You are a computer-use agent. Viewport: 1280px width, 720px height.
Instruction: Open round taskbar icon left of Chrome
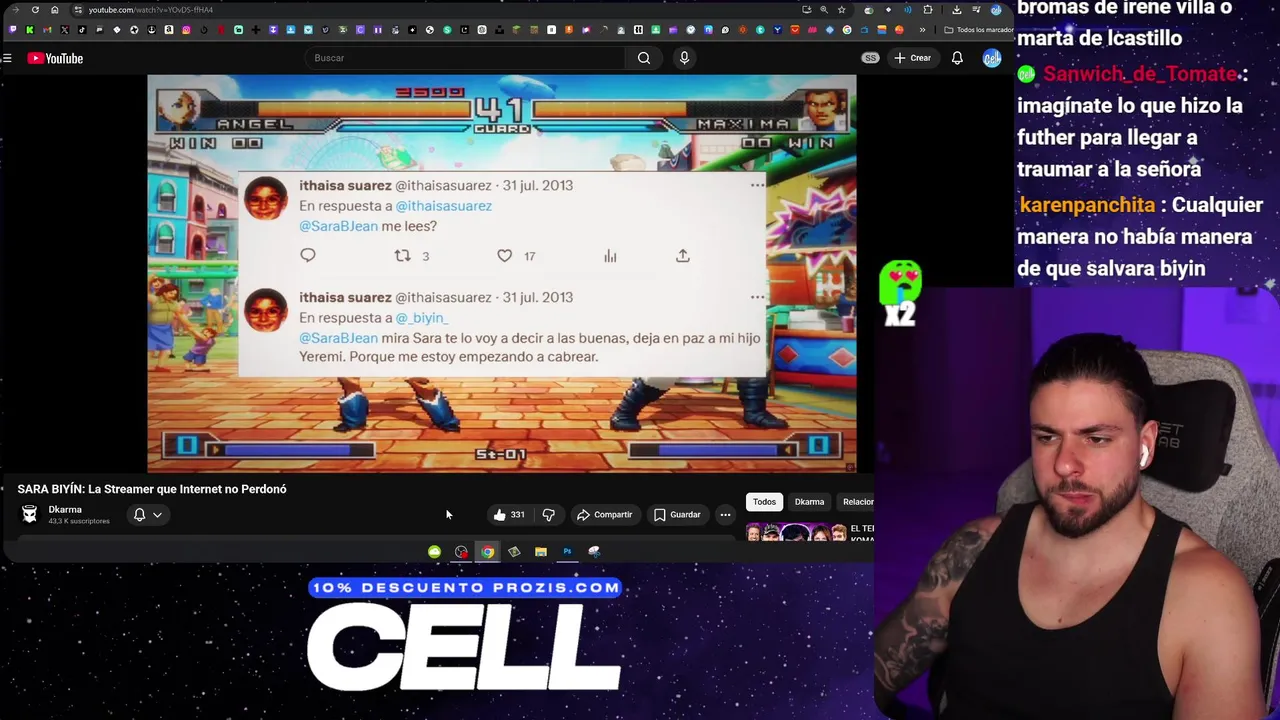461,552
